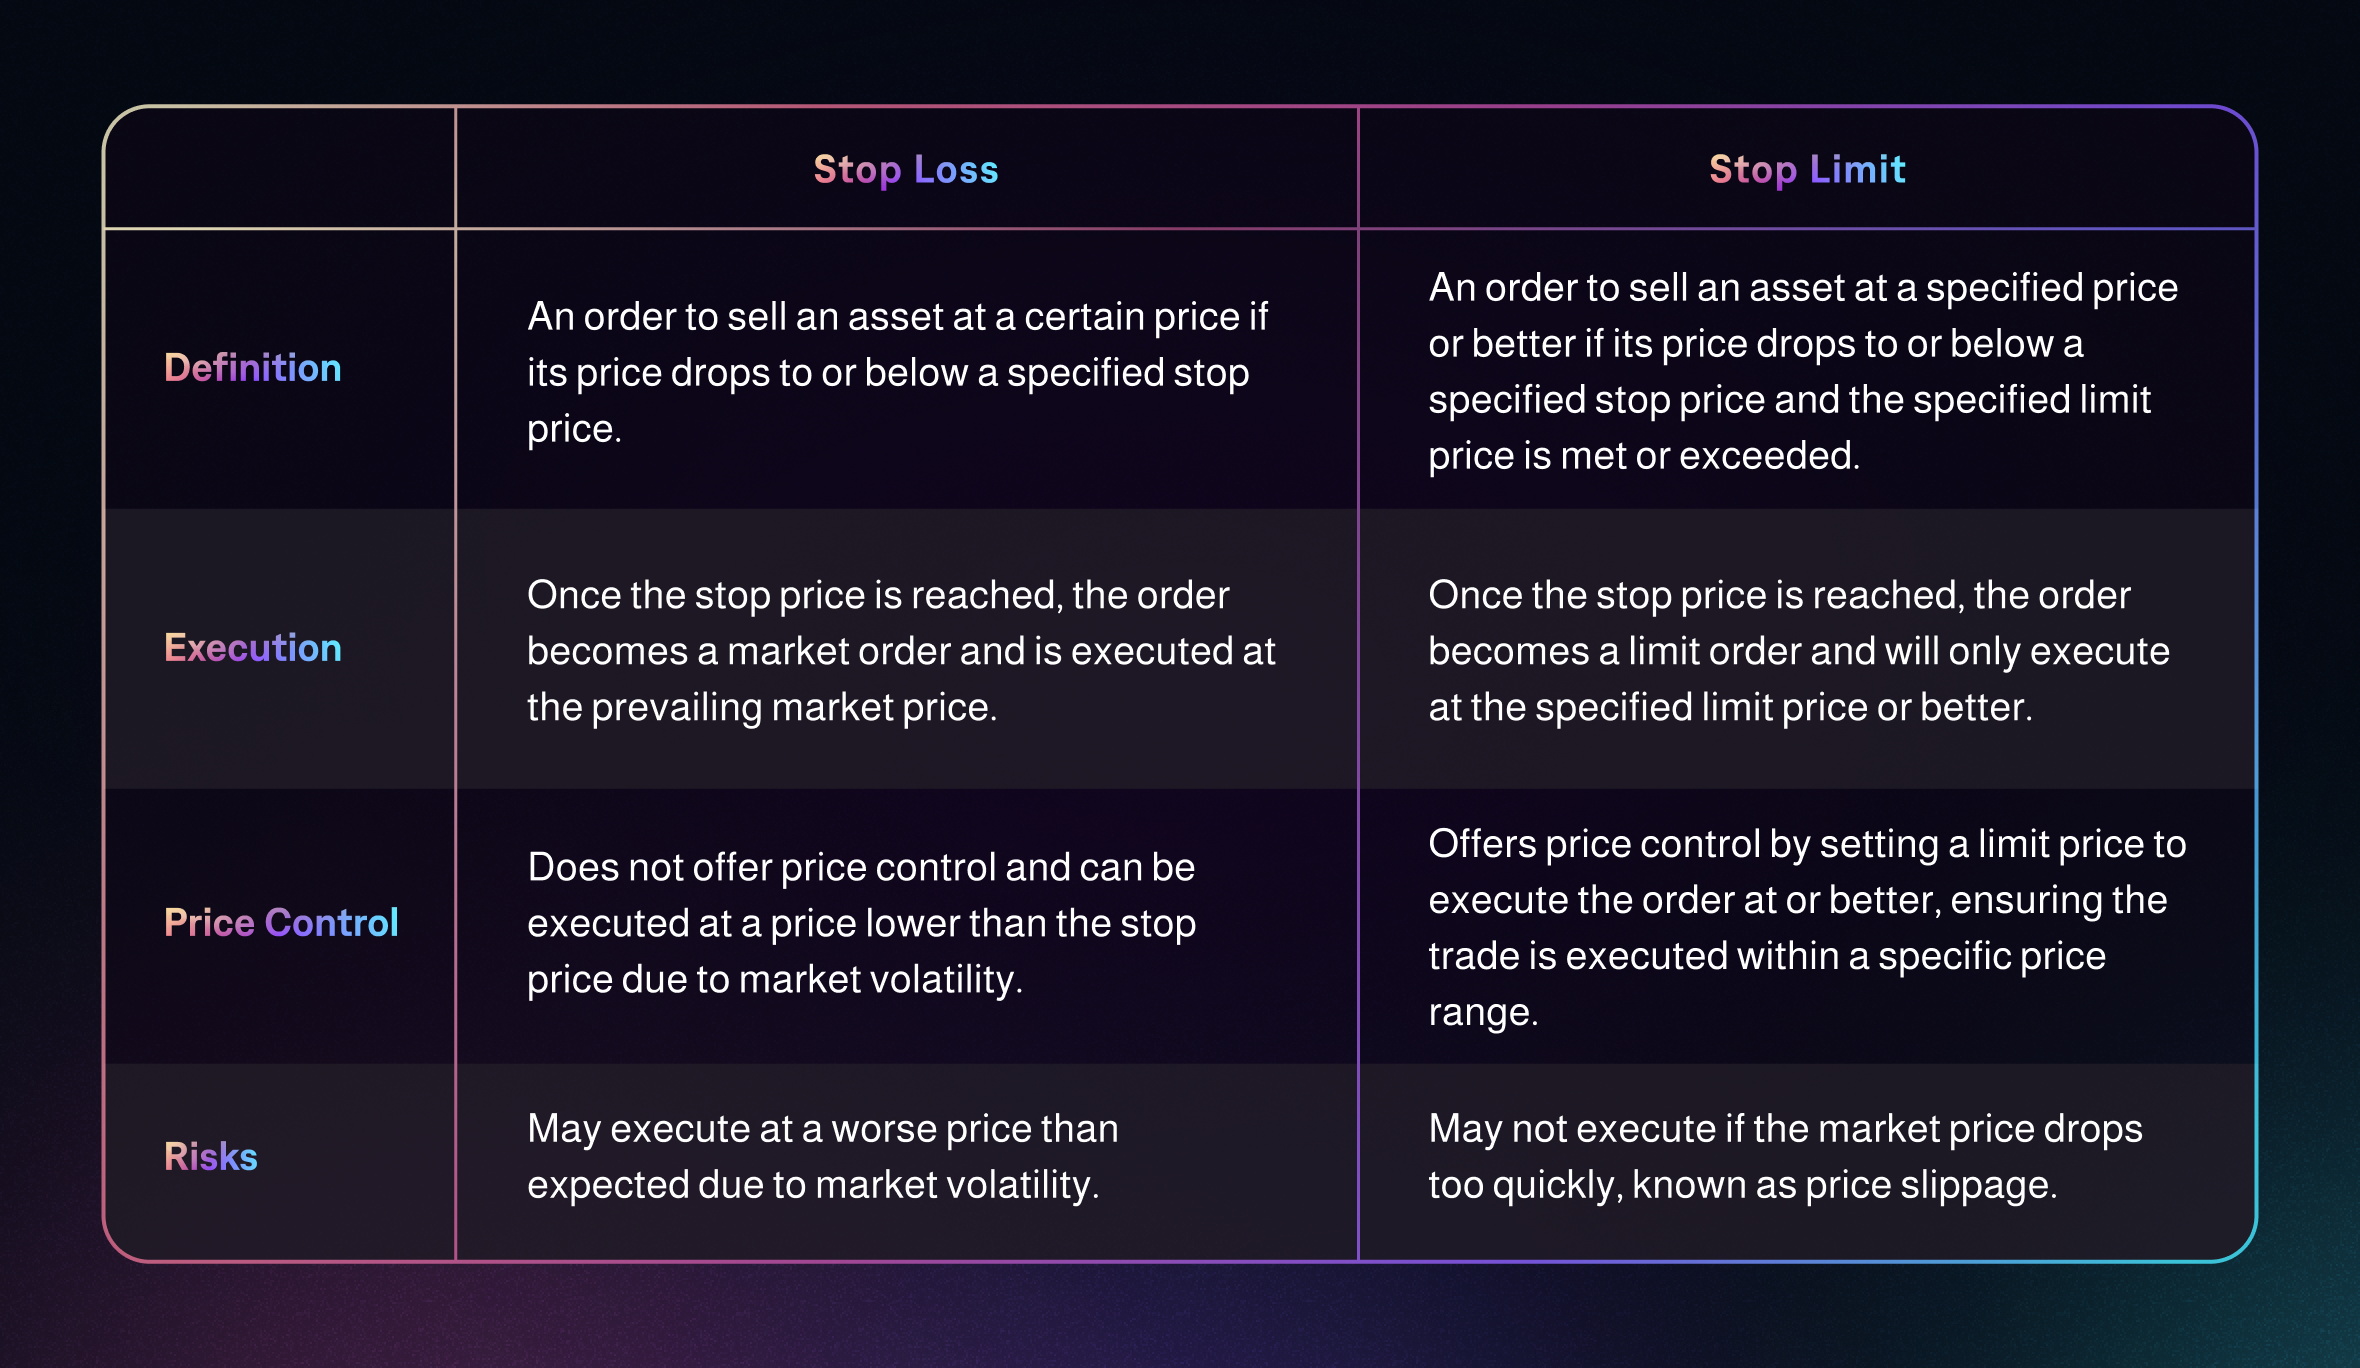
Task: Select the Definition row label
Action: 253,368
